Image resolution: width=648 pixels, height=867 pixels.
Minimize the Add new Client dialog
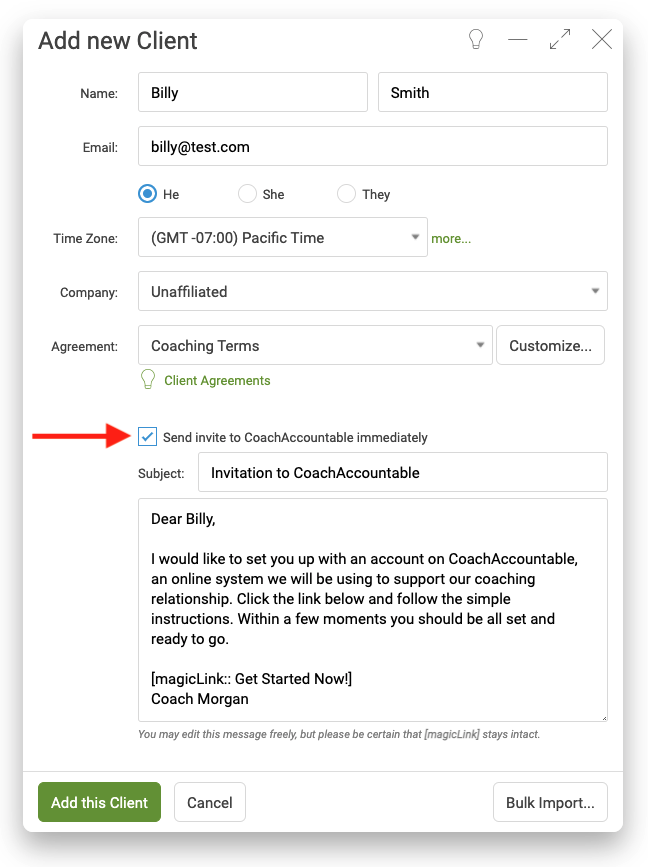[x=518, y=40]
